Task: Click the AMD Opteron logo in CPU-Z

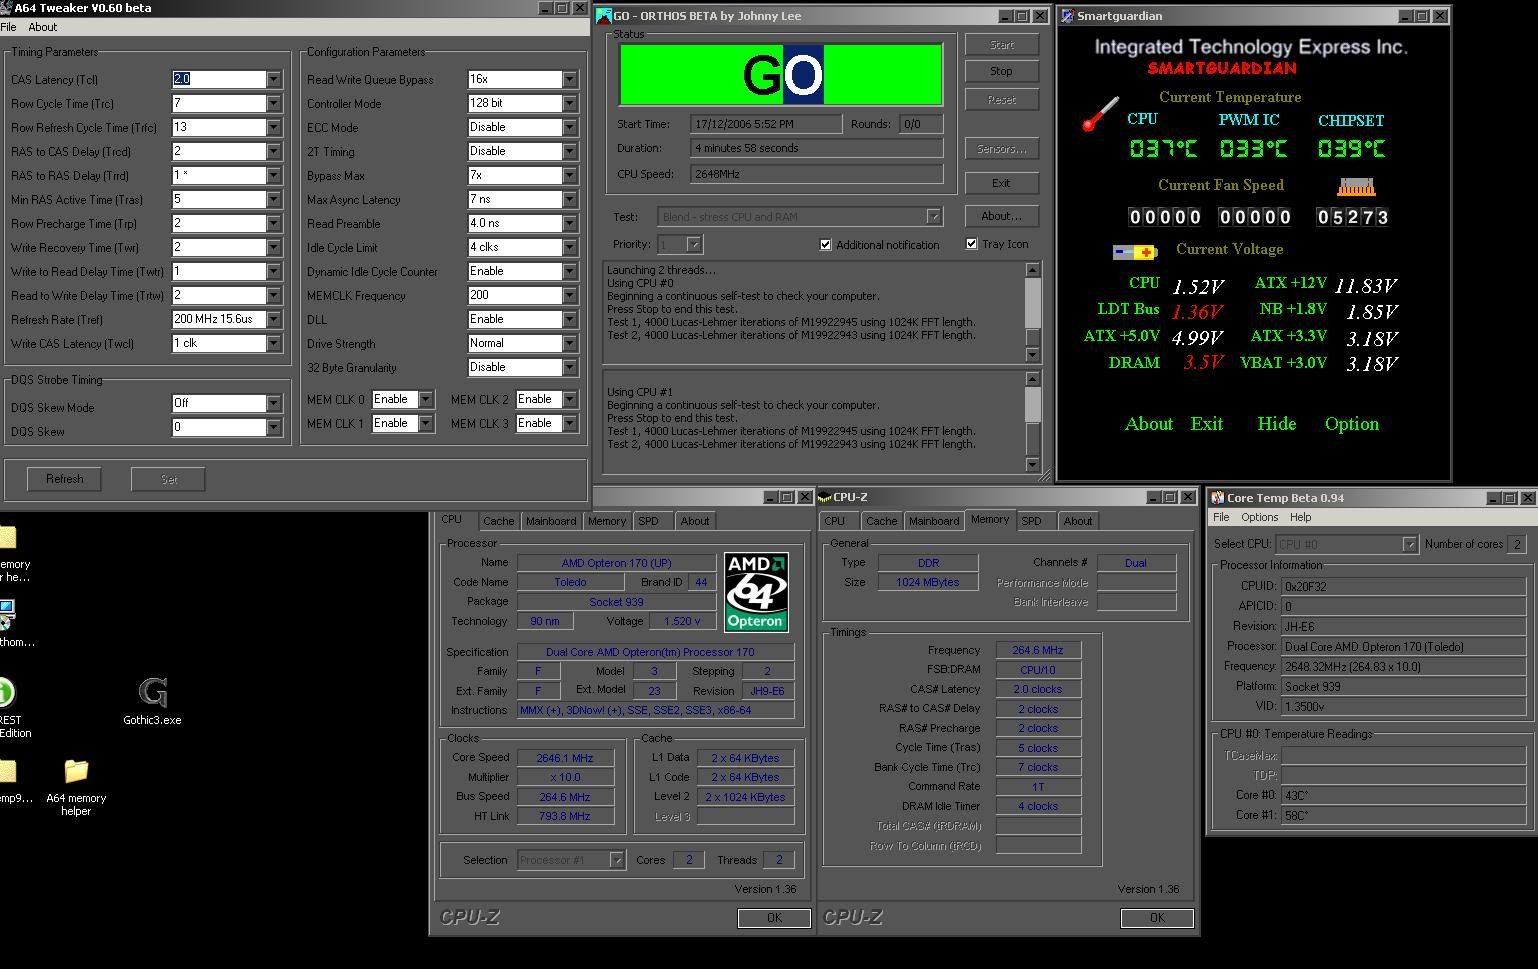Action: [756, 592]
